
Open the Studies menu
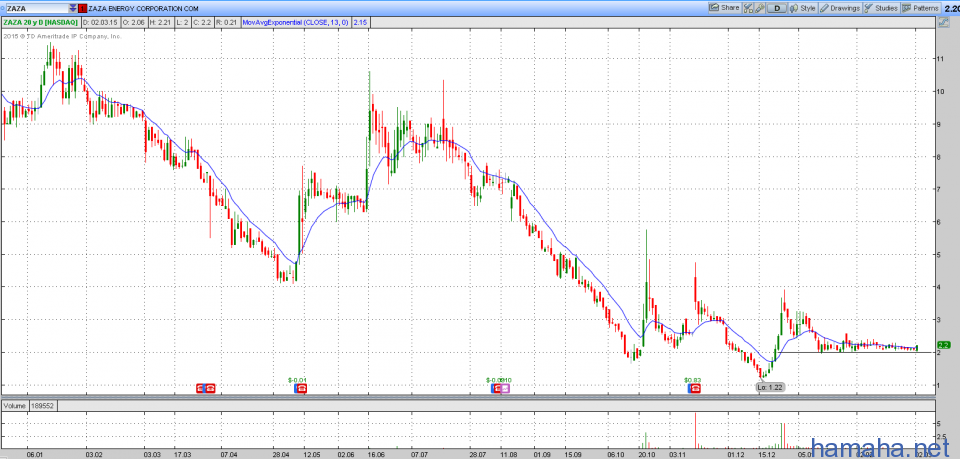click(881, 8)
